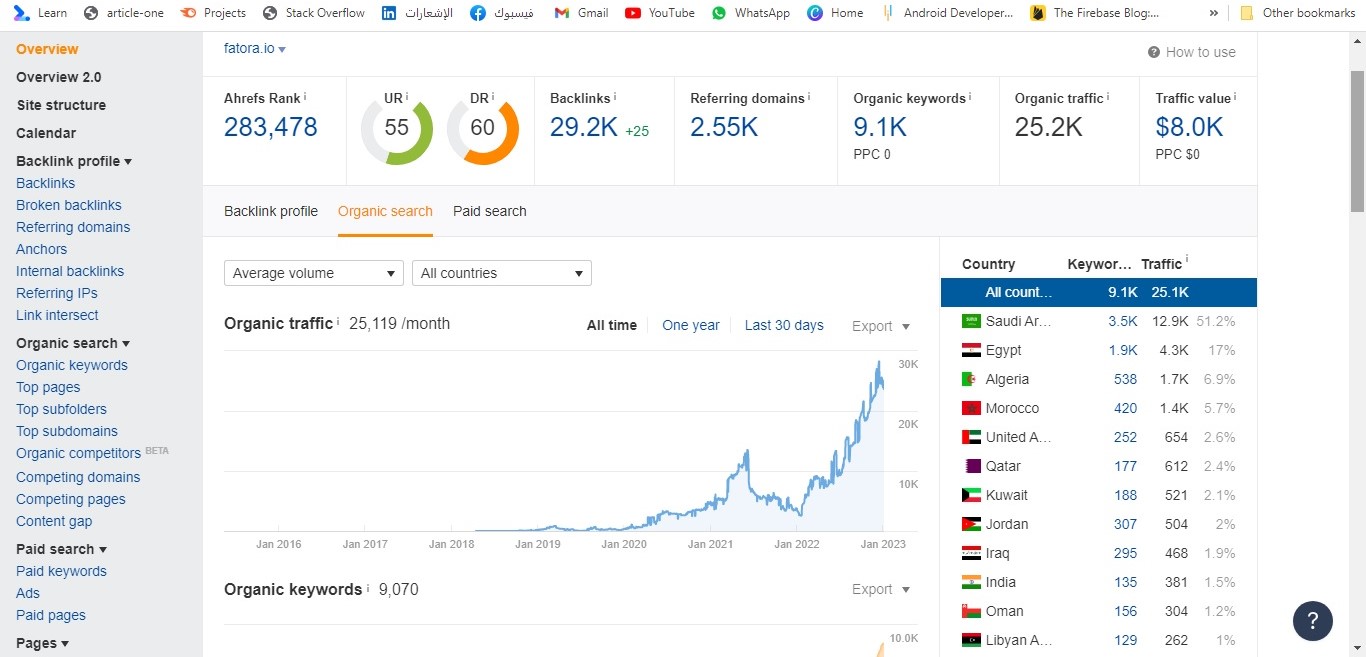This screenshot has height=657, width=1366.
Task: Click the Stack Overflow bookmark
Action: [x=313, y=13]
